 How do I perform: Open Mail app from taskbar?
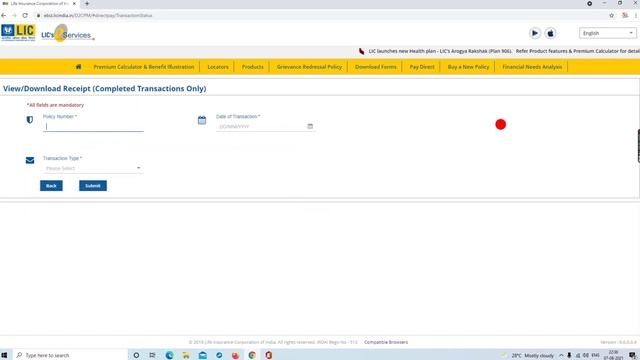(202, 355)
